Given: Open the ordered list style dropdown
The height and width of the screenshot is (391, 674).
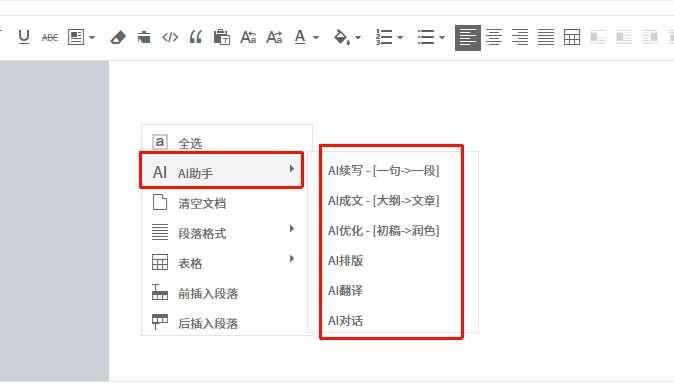Looking at the screenshot, I should click(x=400, y=38).
